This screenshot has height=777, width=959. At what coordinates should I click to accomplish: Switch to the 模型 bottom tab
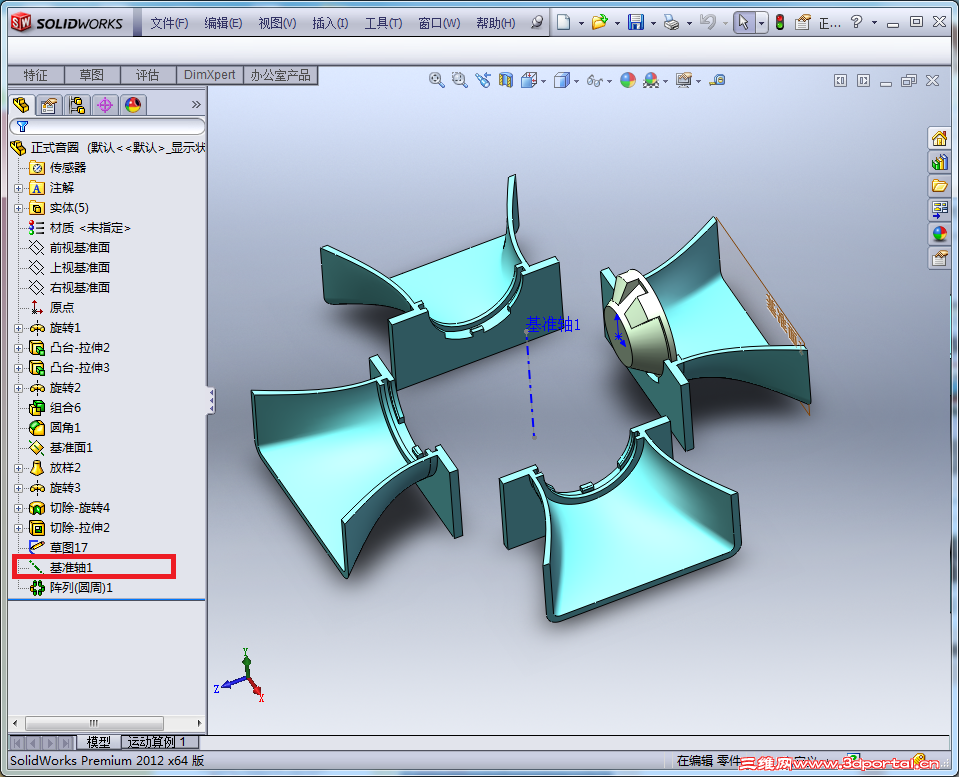pyautogui.click(x=98, y=742)
